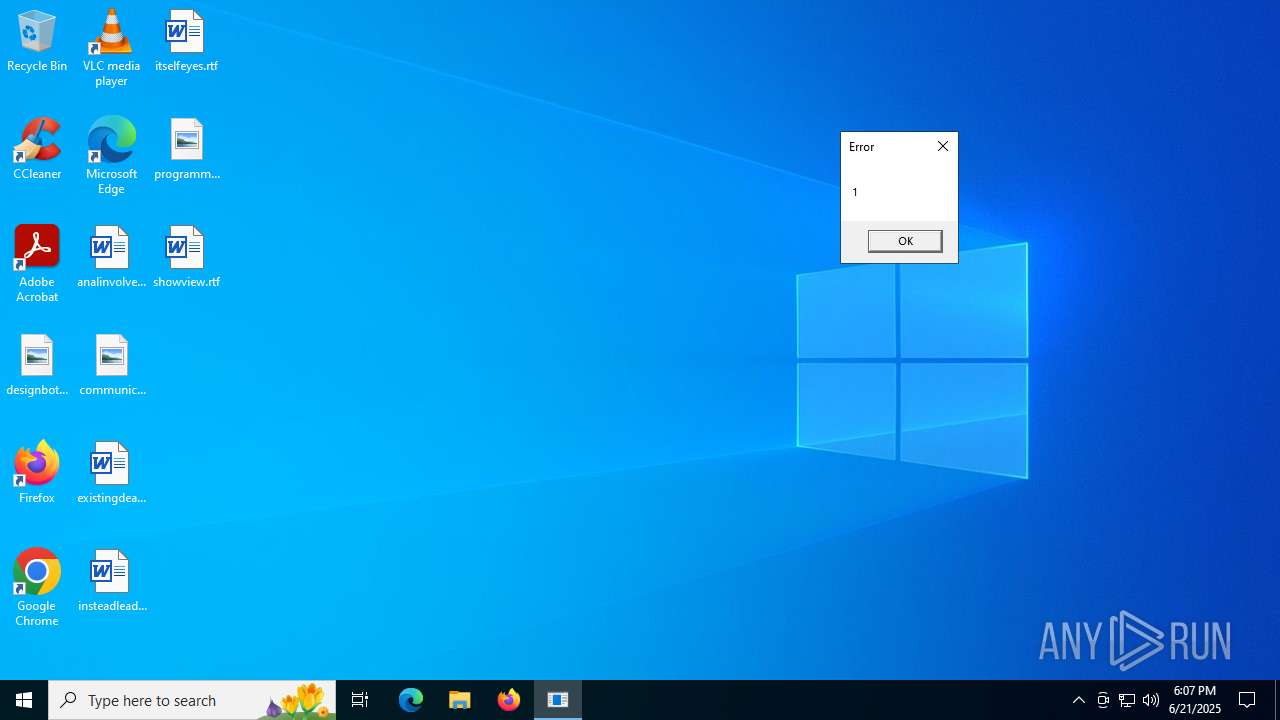This screenshot has height=720, width=1280.
Task: Open Task View from the taskbar
Action: pos(360,700)
